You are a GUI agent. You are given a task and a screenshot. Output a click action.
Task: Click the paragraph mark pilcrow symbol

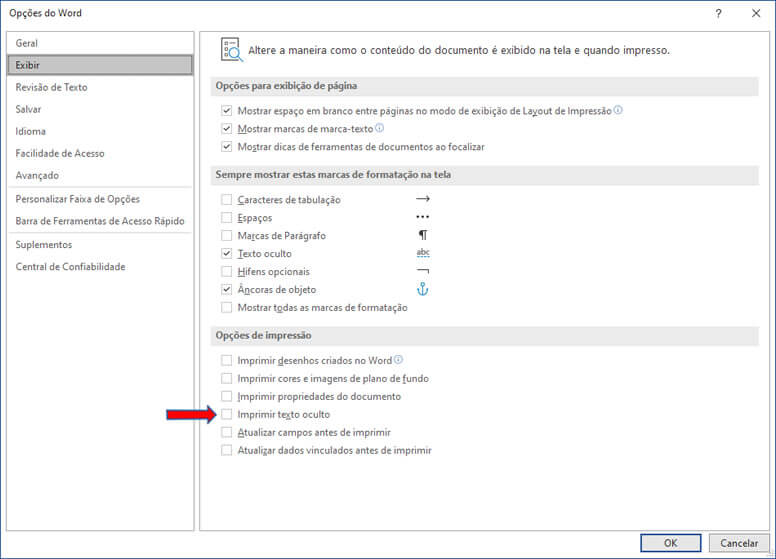(423, 235)
